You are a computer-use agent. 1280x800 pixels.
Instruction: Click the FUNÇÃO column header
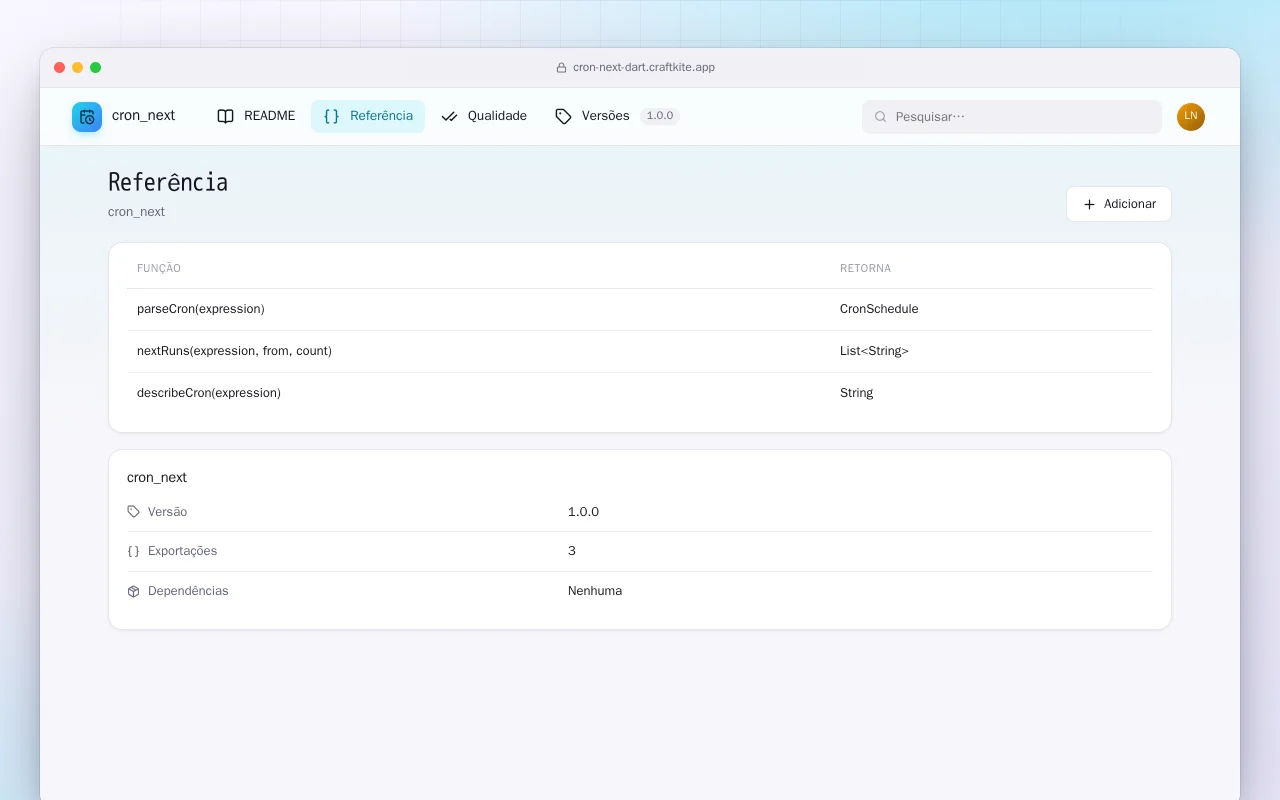[159, 268]
